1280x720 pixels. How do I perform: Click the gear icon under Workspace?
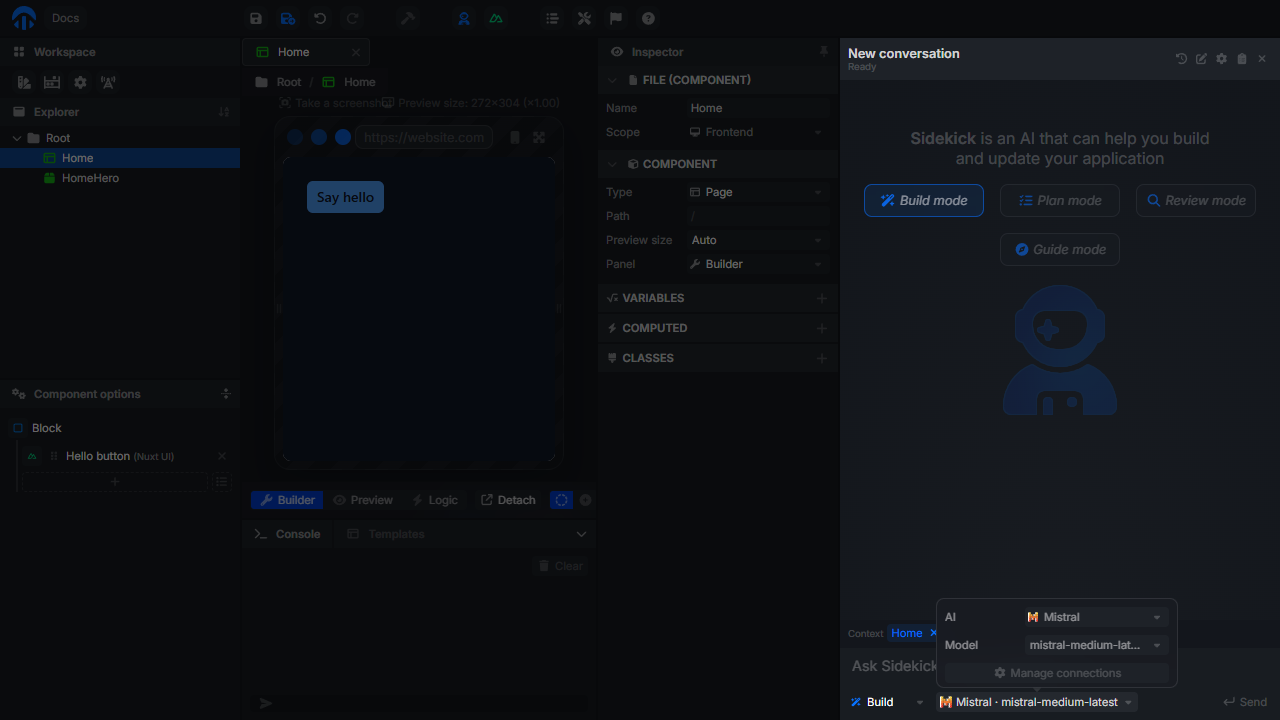coord(80,82)
